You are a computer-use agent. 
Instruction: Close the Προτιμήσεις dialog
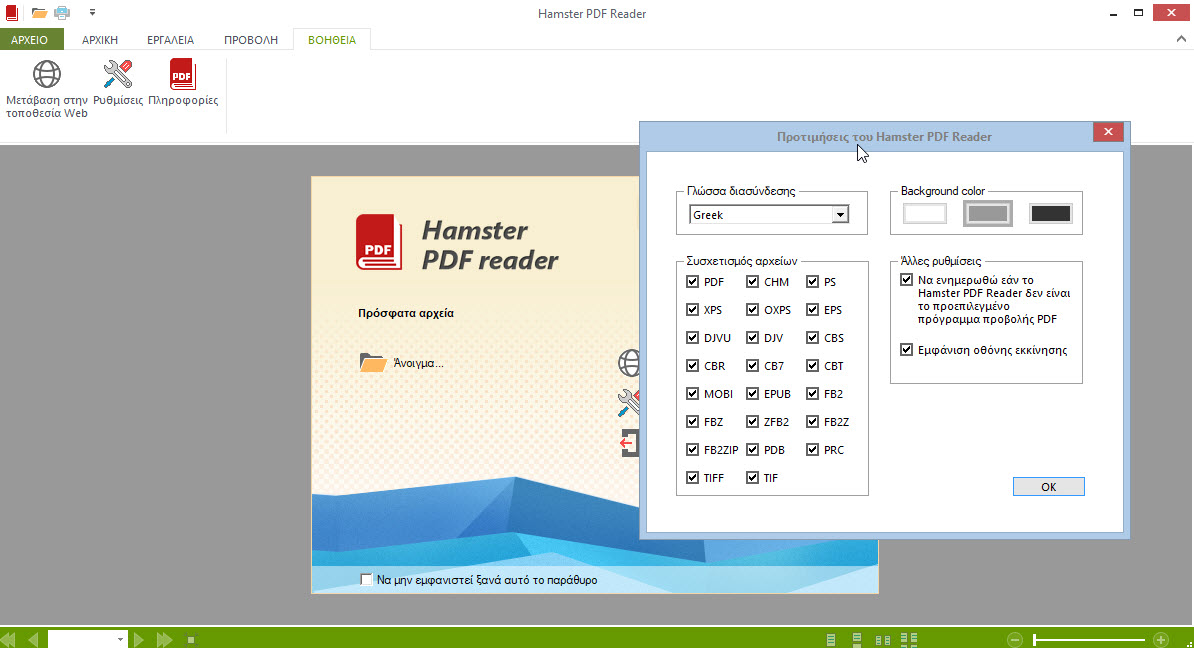(x=1108, y=132)
